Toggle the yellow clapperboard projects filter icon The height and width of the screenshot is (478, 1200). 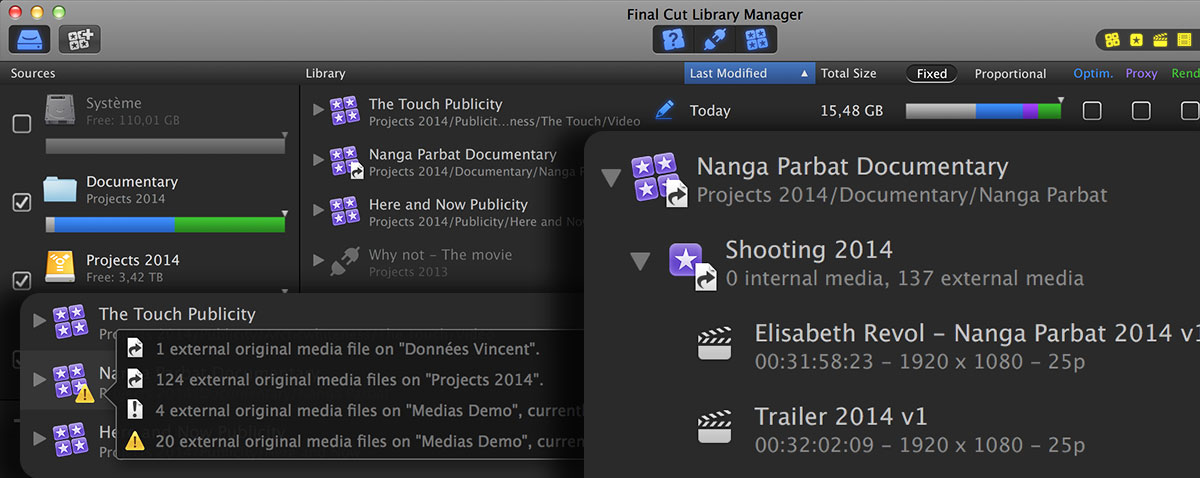[1160, 40]
